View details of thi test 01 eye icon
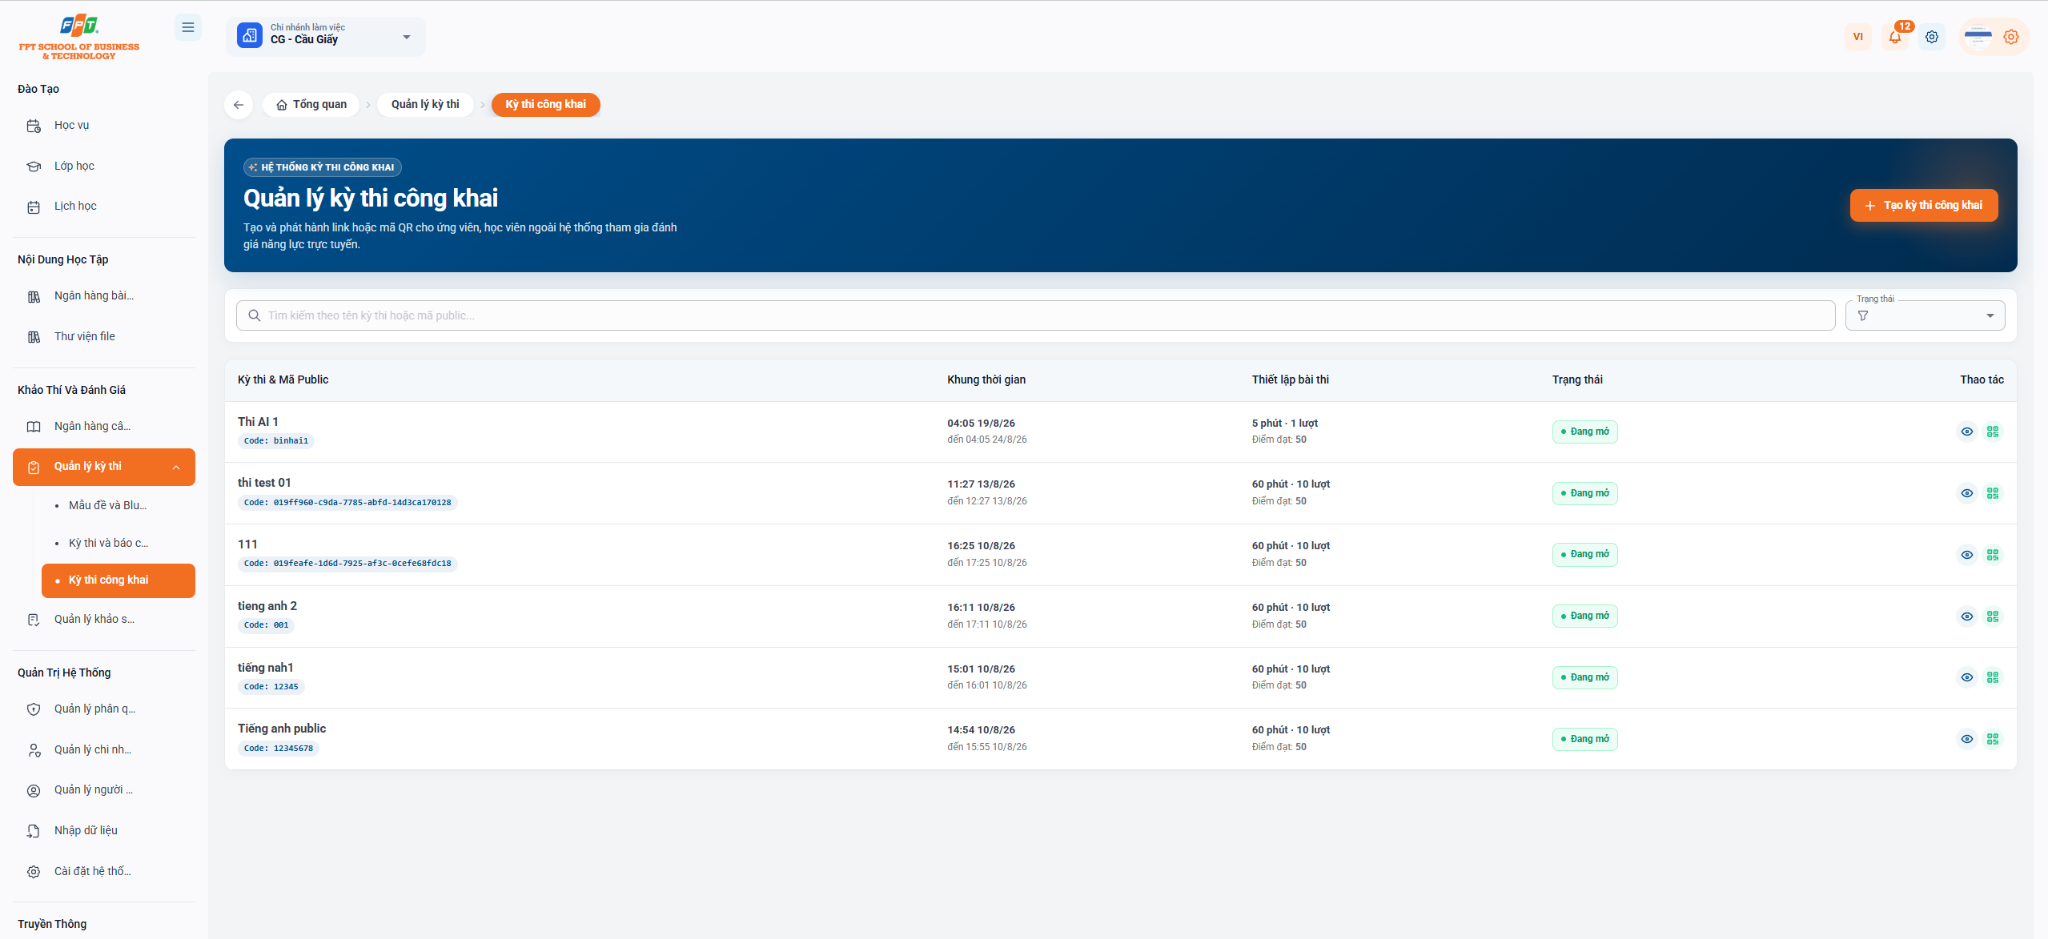Image resolution: width=2048 pixels, height=939 pixels. (x=1967, y=494)
